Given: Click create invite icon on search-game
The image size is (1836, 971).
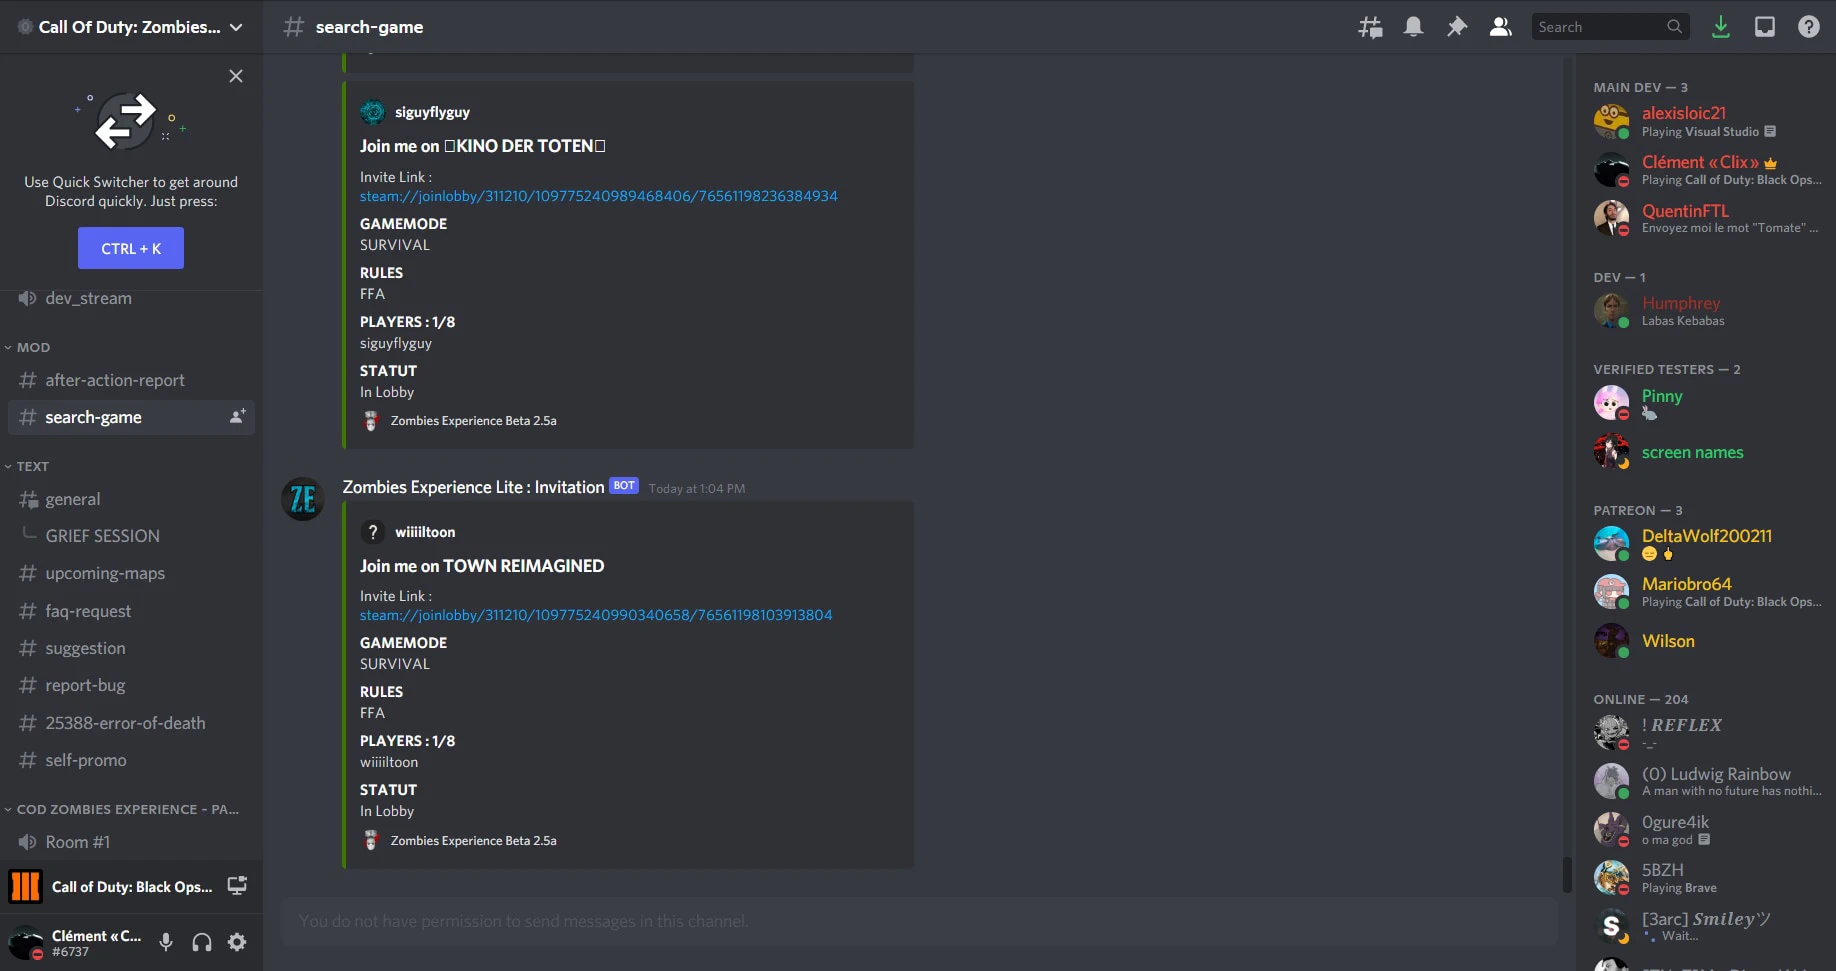Looking at the screenshot, I should pyautogui.click(x=237, y=417).
